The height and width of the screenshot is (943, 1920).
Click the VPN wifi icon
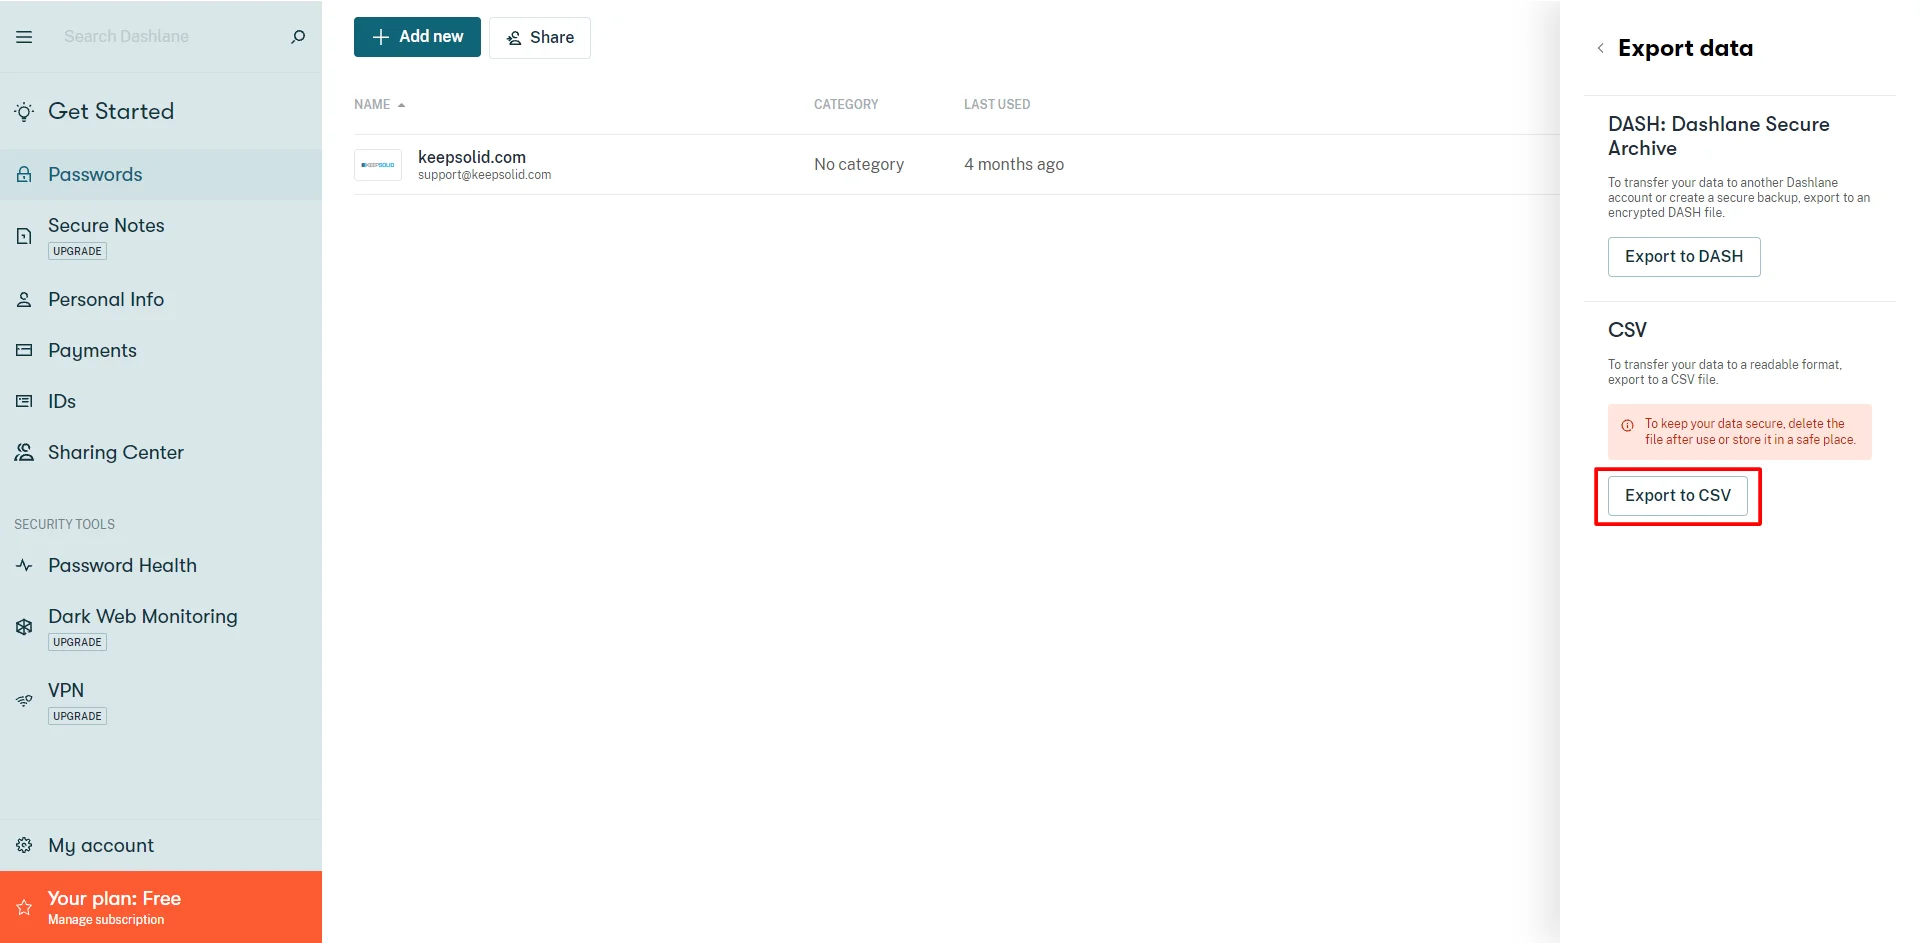(x=24, y=701)
